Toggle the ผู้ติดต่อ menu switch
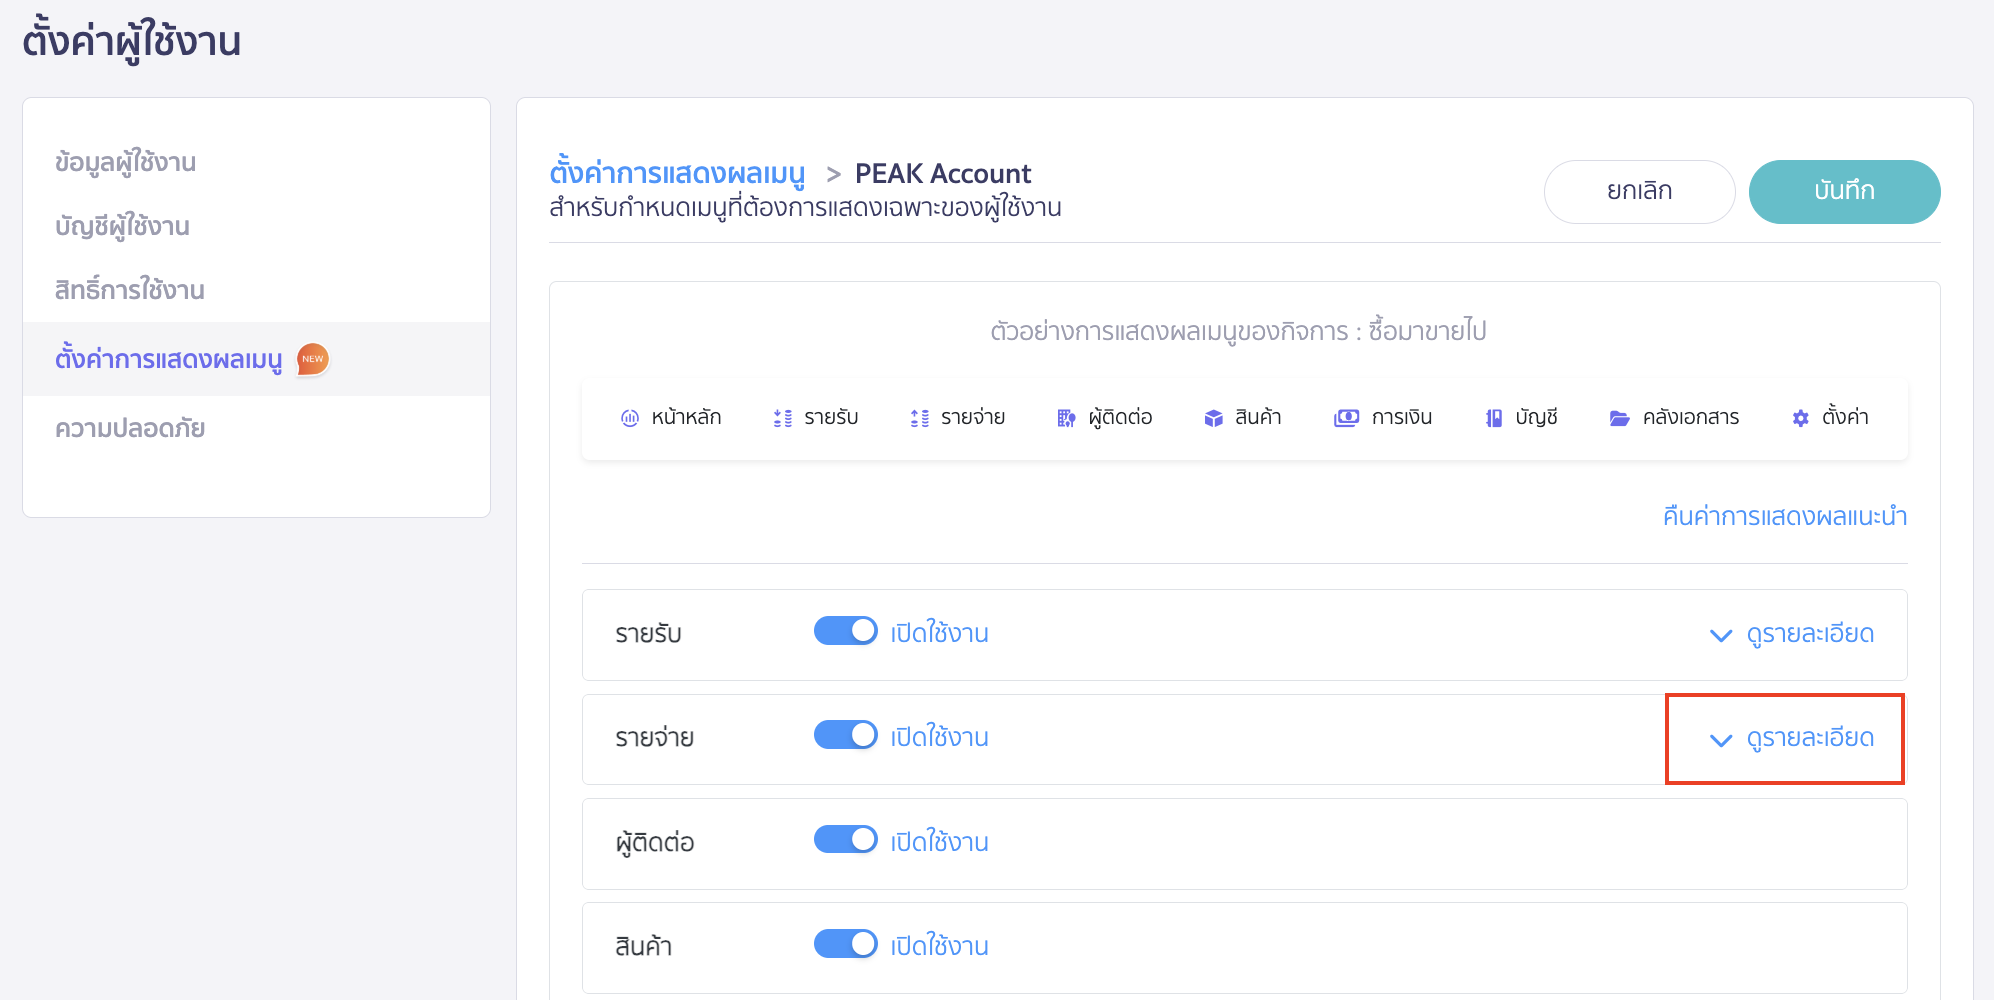This screenshot has width=1994, height=1000. click(845, 840)
